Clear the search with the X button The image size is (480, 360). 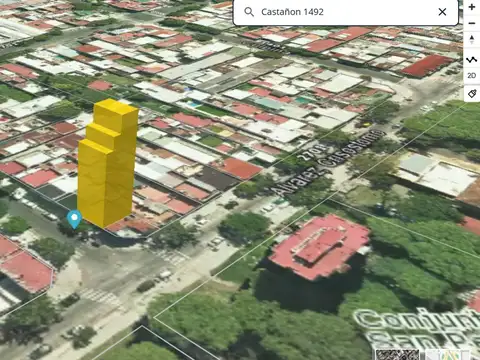[x=442, y=12]
